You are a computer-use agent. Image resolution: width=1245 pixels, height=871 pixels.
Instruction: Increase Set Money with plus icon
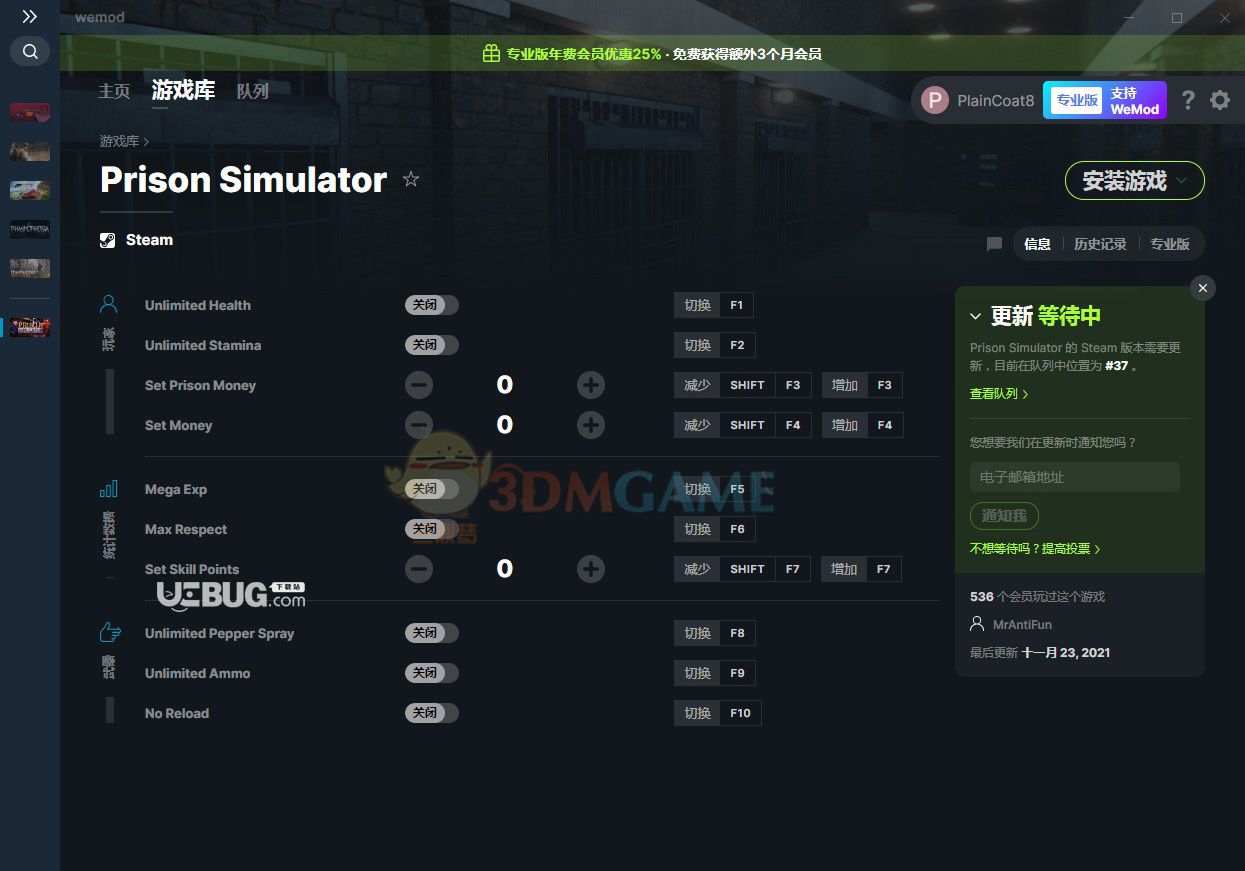pyautogui.click(x=591, y=425)
